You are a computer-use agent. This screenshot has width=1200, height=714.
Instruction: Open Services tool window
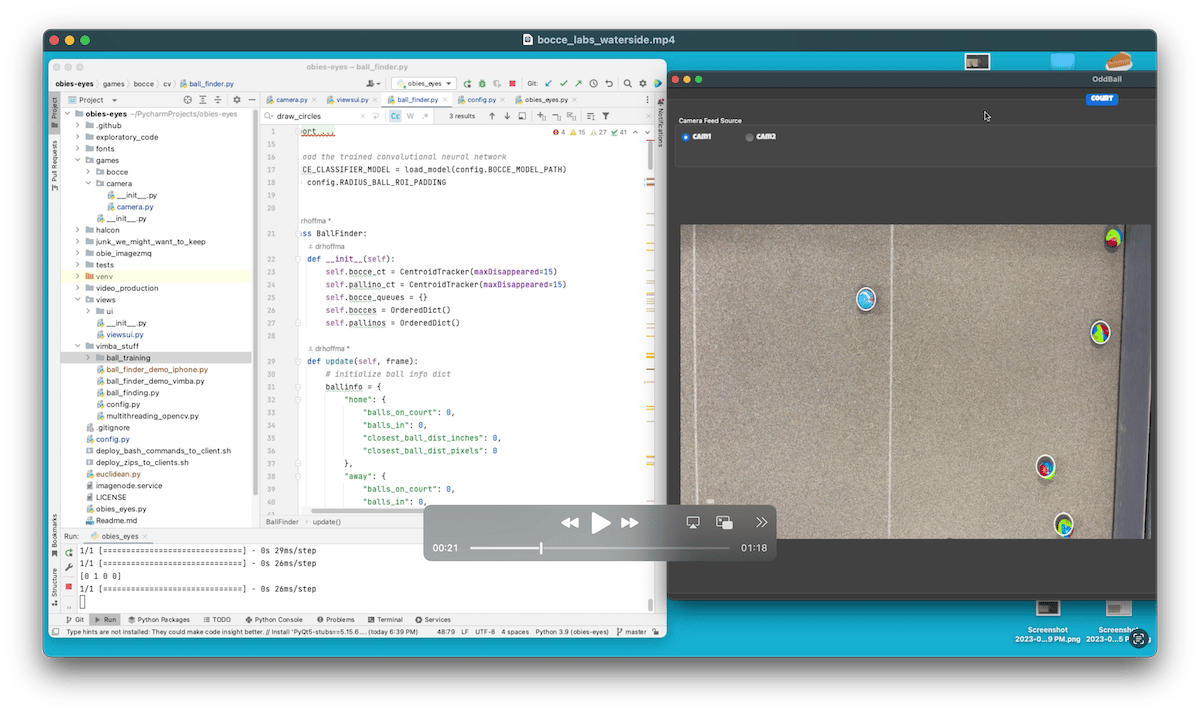click(433, 620)
